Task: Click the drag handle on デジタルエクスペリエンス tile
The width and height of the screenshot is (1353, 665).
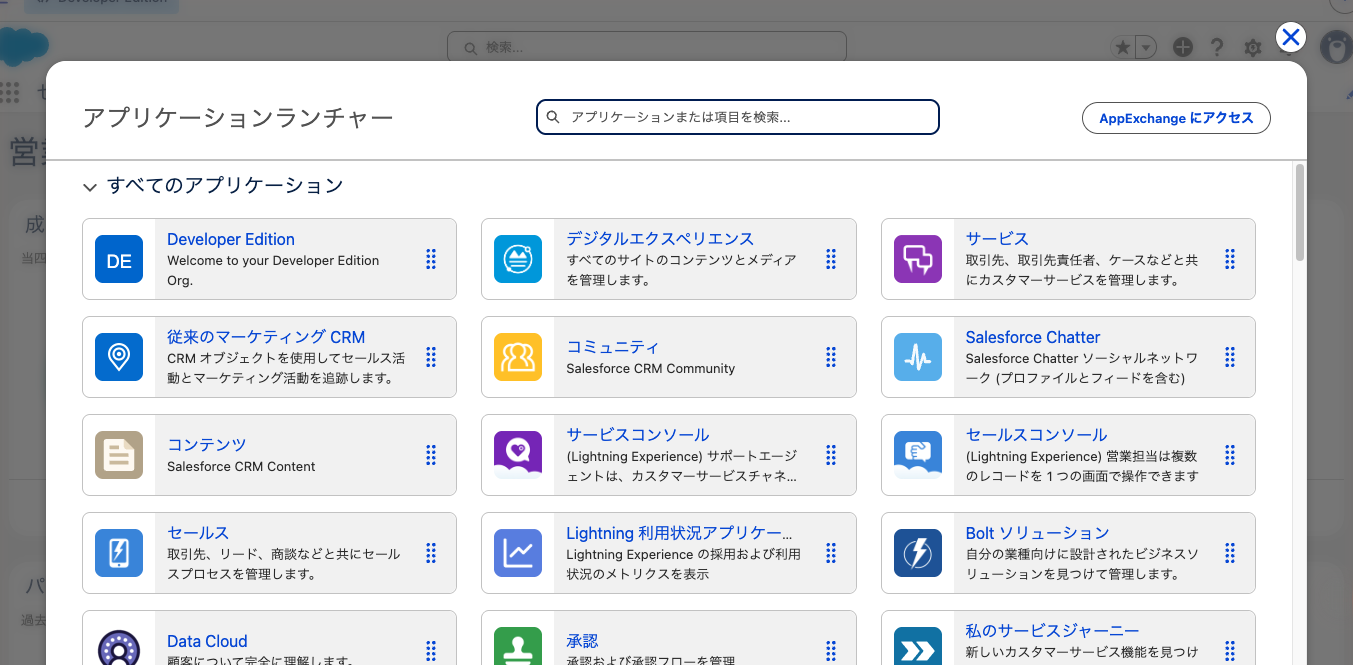Action: (831, 259)
